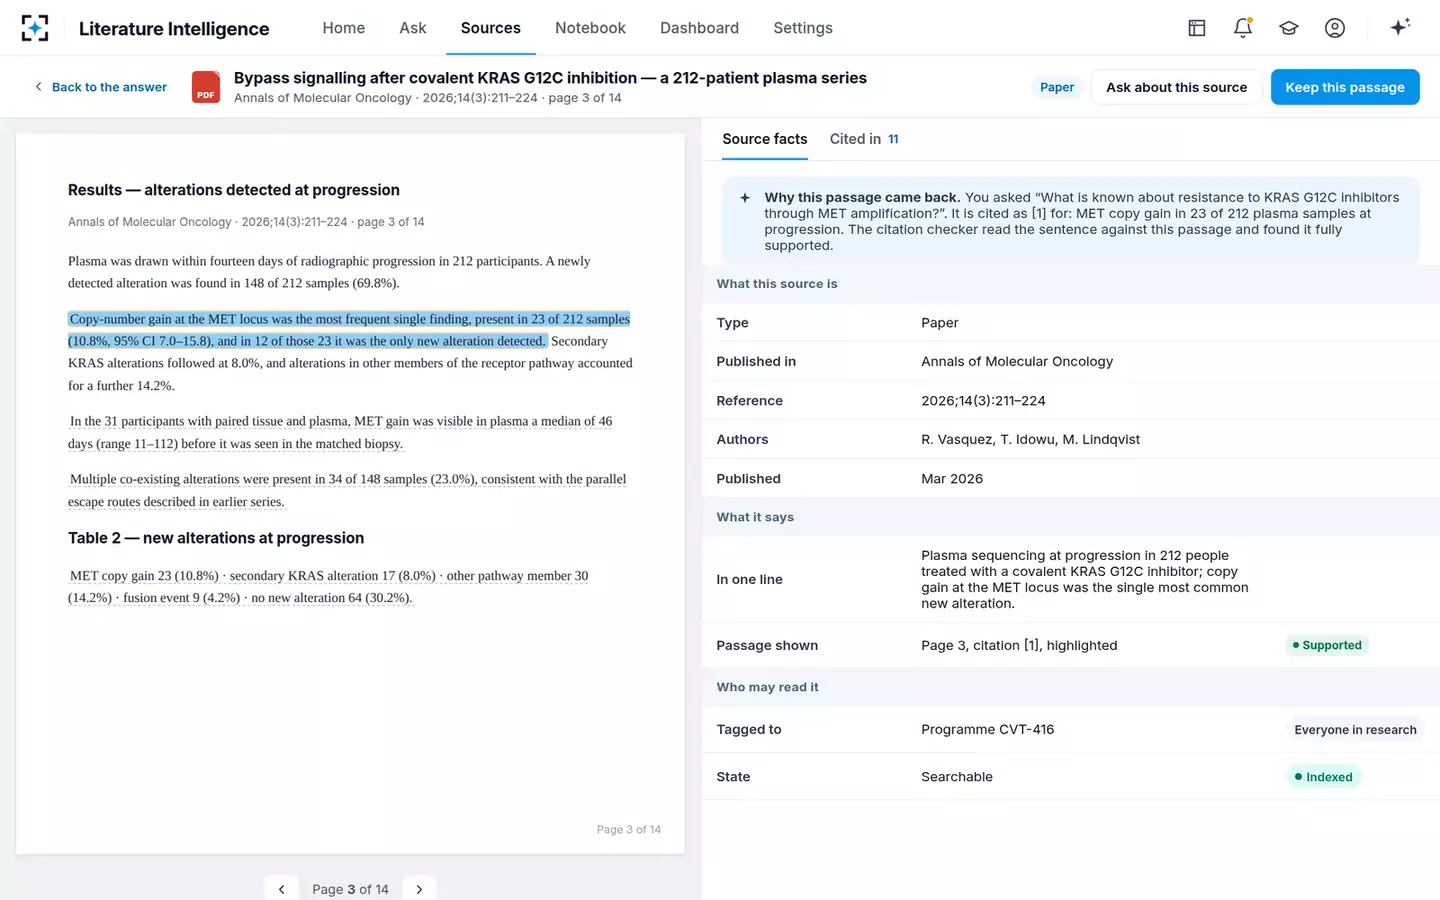Select the Sources menu item

(490, 28)
